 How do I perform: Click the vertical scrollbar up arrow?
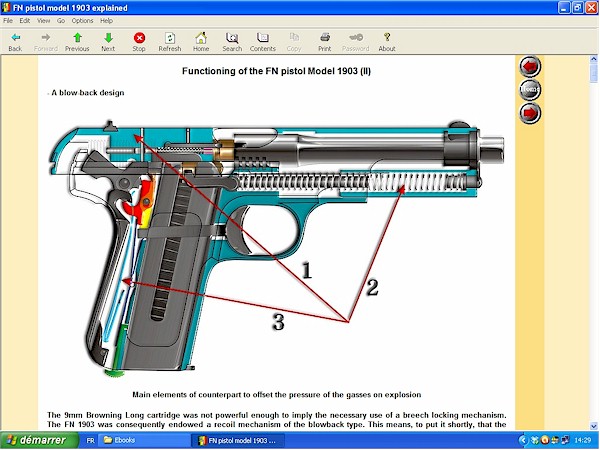tap(593, 59)
